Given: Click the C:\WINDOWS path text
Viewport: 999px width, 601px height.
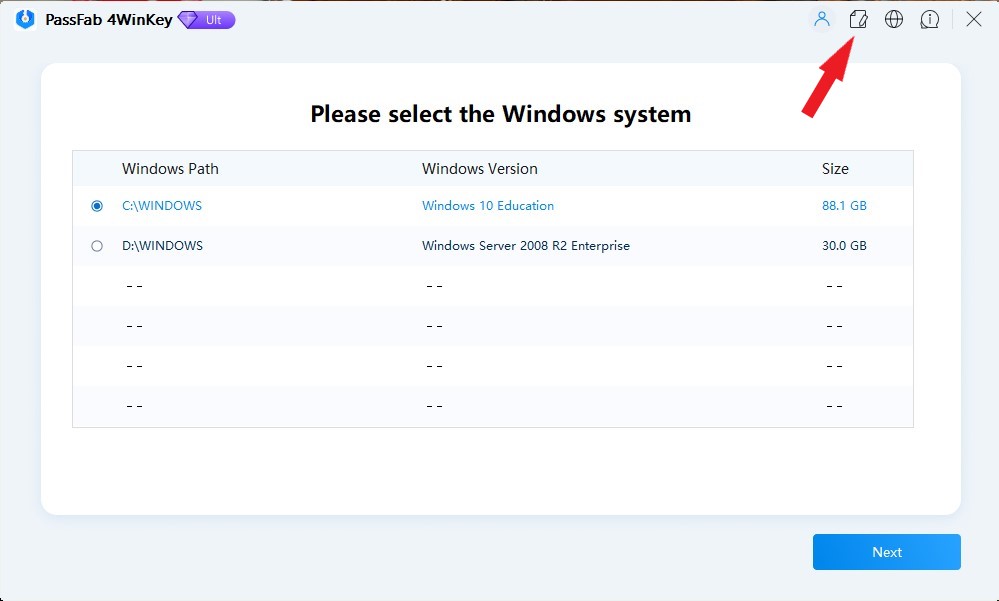Looking at the screenshot, I should pyautogui.click(x=162, y=206).
